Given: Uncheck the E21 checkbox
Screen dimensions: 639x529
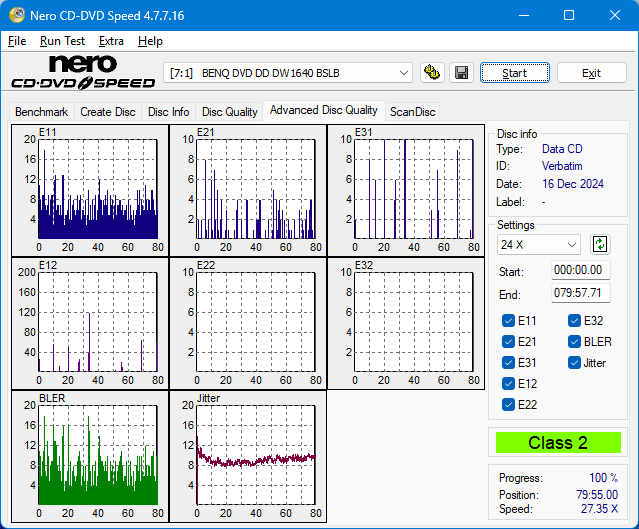Looking at the screenshot, I should click(x=508, y=342).
